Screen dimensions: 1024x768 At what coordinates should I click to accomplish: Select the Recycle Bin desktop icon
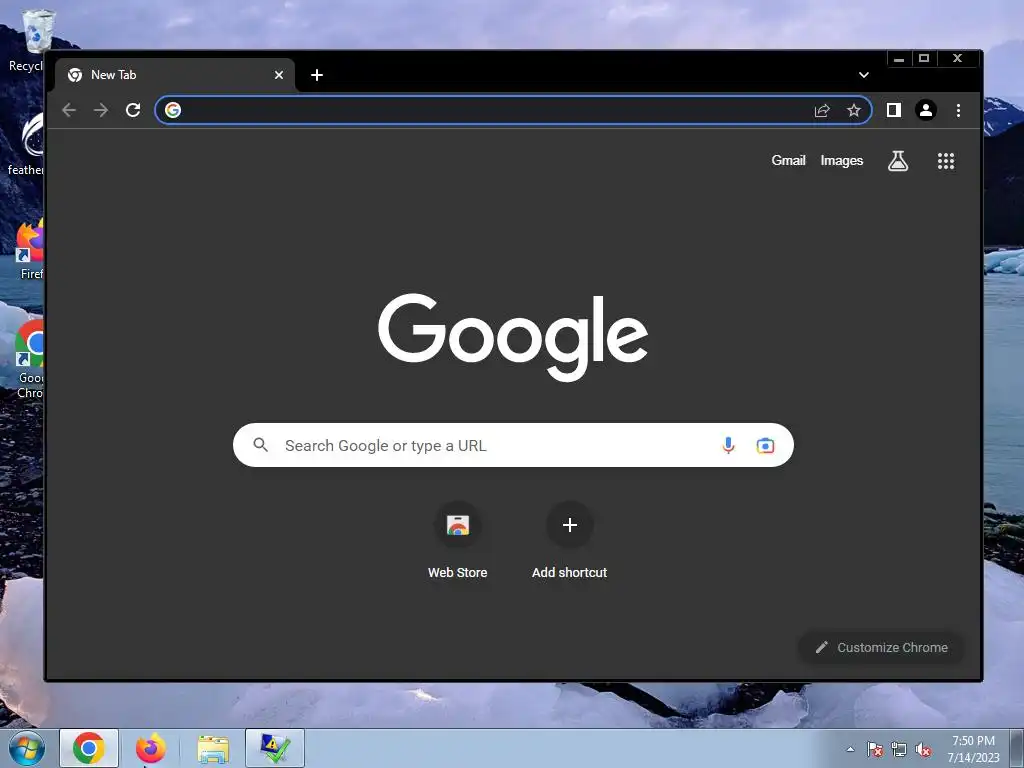tap(27, 40)
